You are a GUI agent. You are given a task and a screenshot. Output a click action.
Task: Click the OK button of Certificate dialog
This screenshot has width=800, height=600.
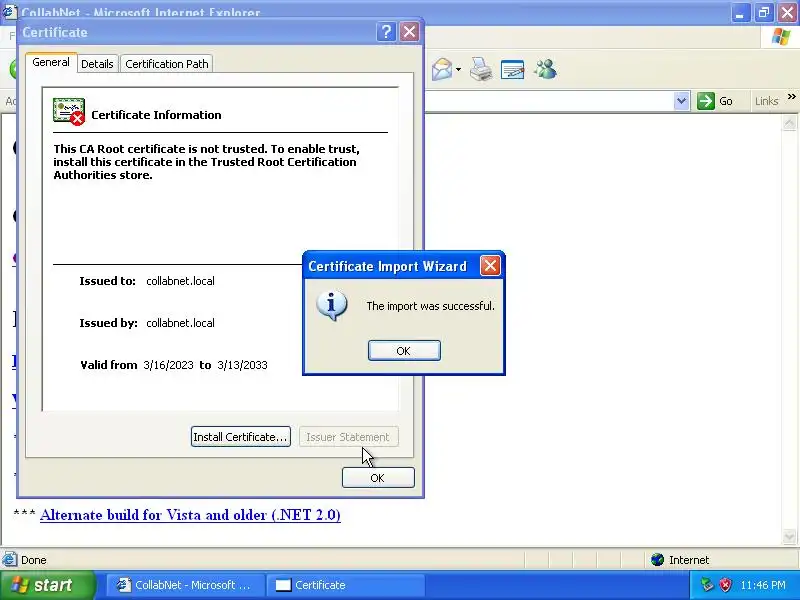(x=378, y=478)
